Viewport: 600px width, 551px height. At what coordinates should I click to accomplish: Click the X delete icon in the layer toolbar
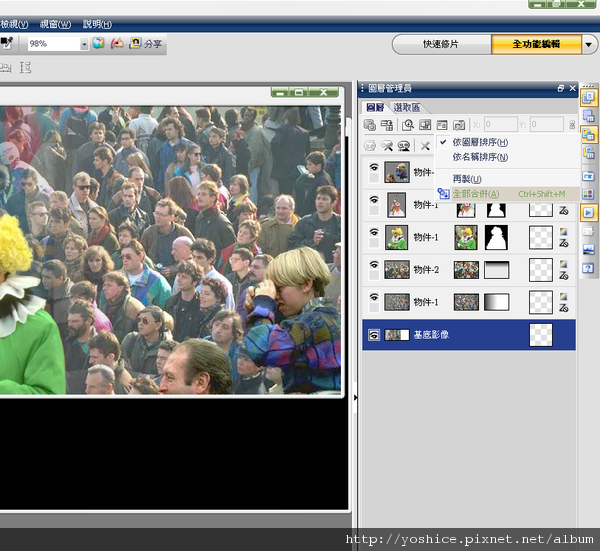(x=425, y=146)
